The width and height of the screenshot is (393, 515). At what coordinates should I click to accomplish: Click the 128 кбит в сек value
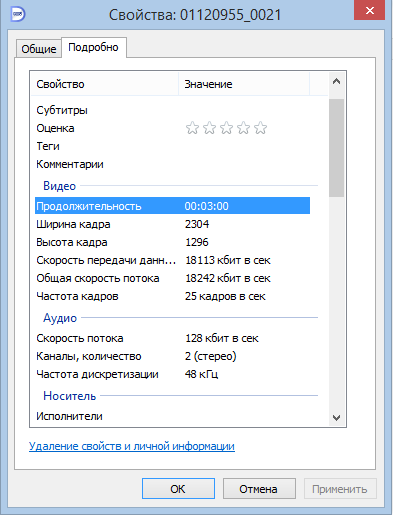click(x=222, y=338)
